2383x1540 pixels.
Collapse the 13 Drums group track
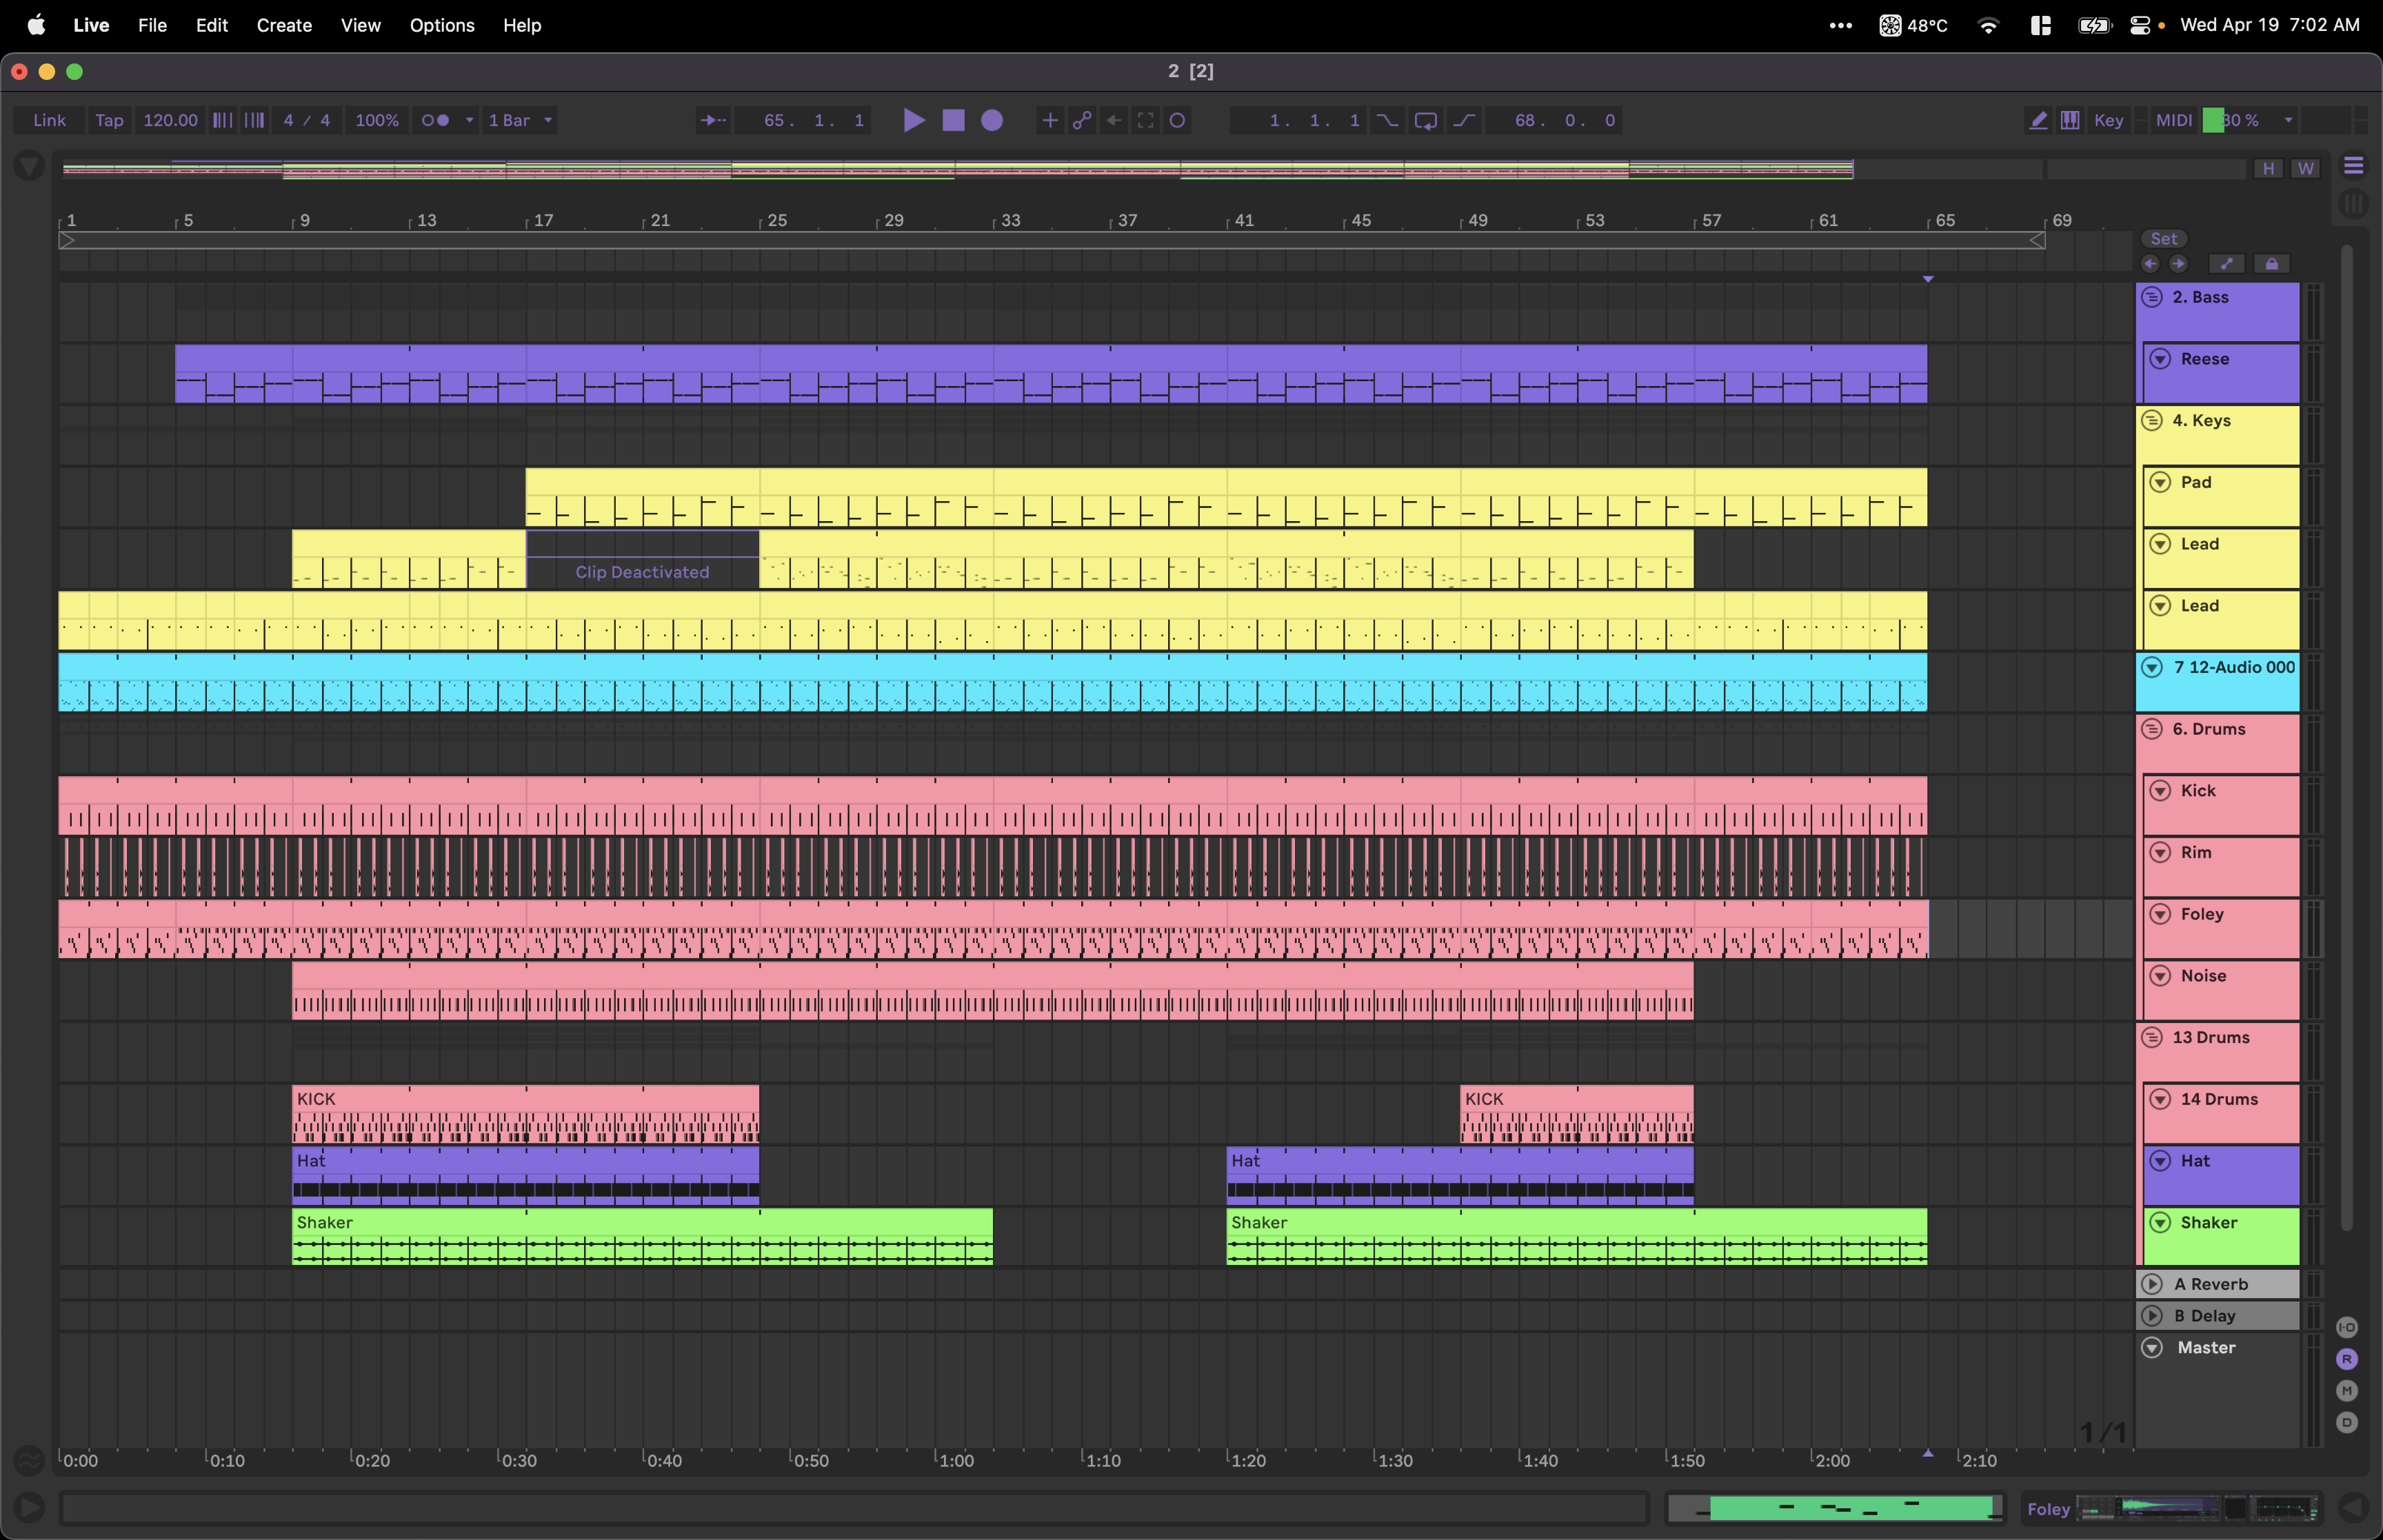[x=2152, y=1038]
